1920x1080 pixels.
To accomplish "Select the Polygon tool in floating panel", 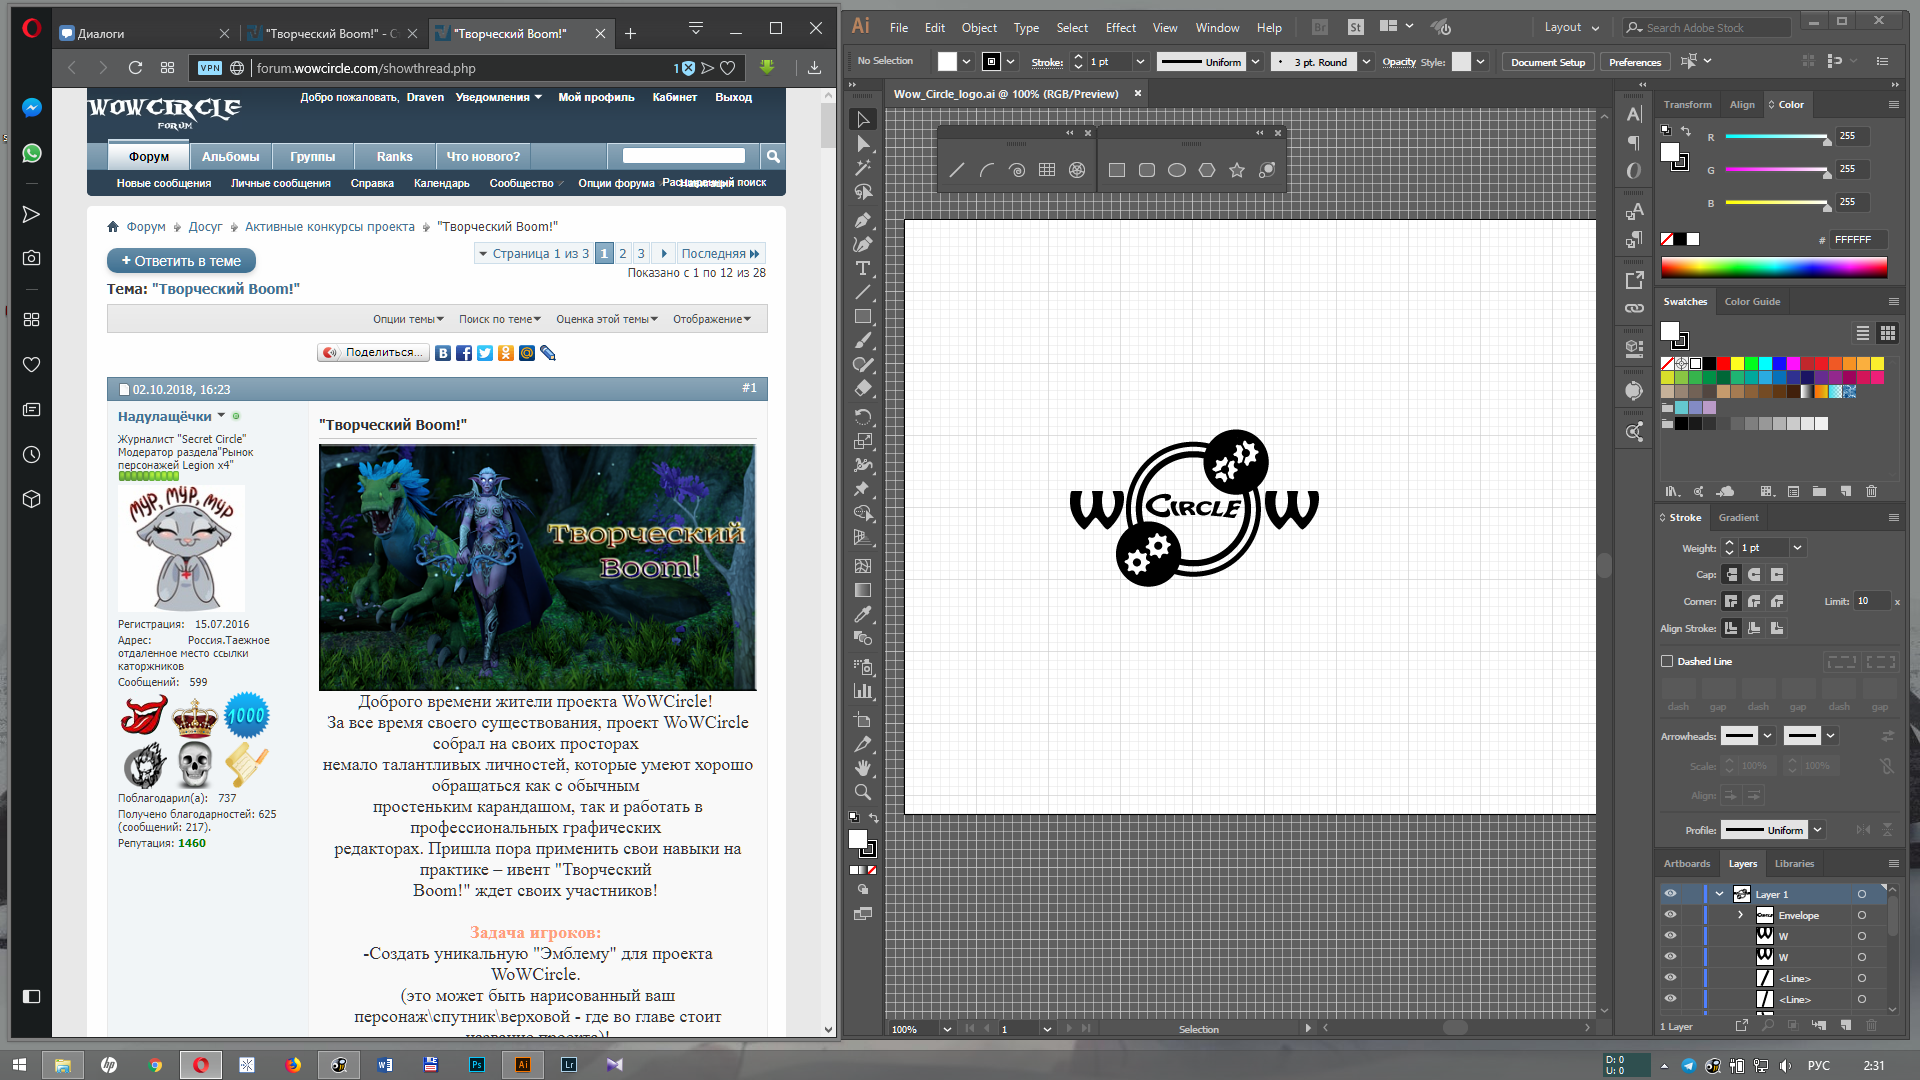I will (x=1206, y=170).
